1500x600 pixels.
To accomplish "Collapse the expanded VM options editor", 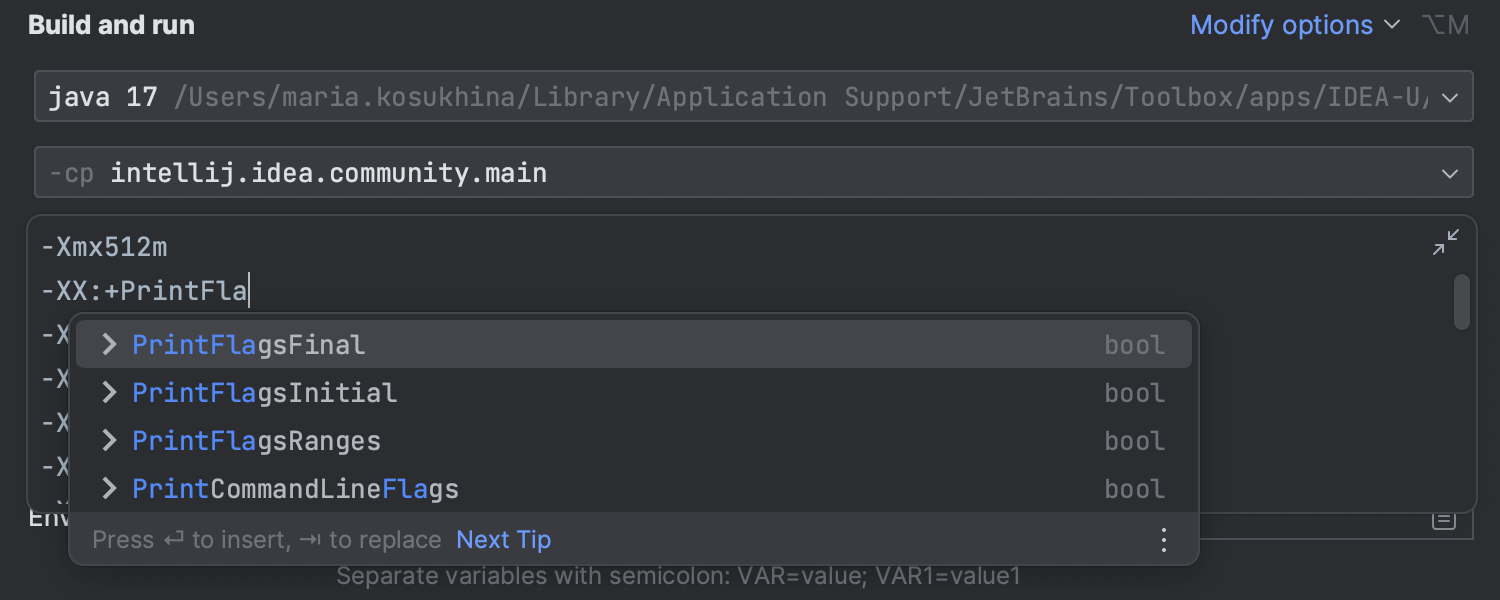I will click(x=1444, y=242).
